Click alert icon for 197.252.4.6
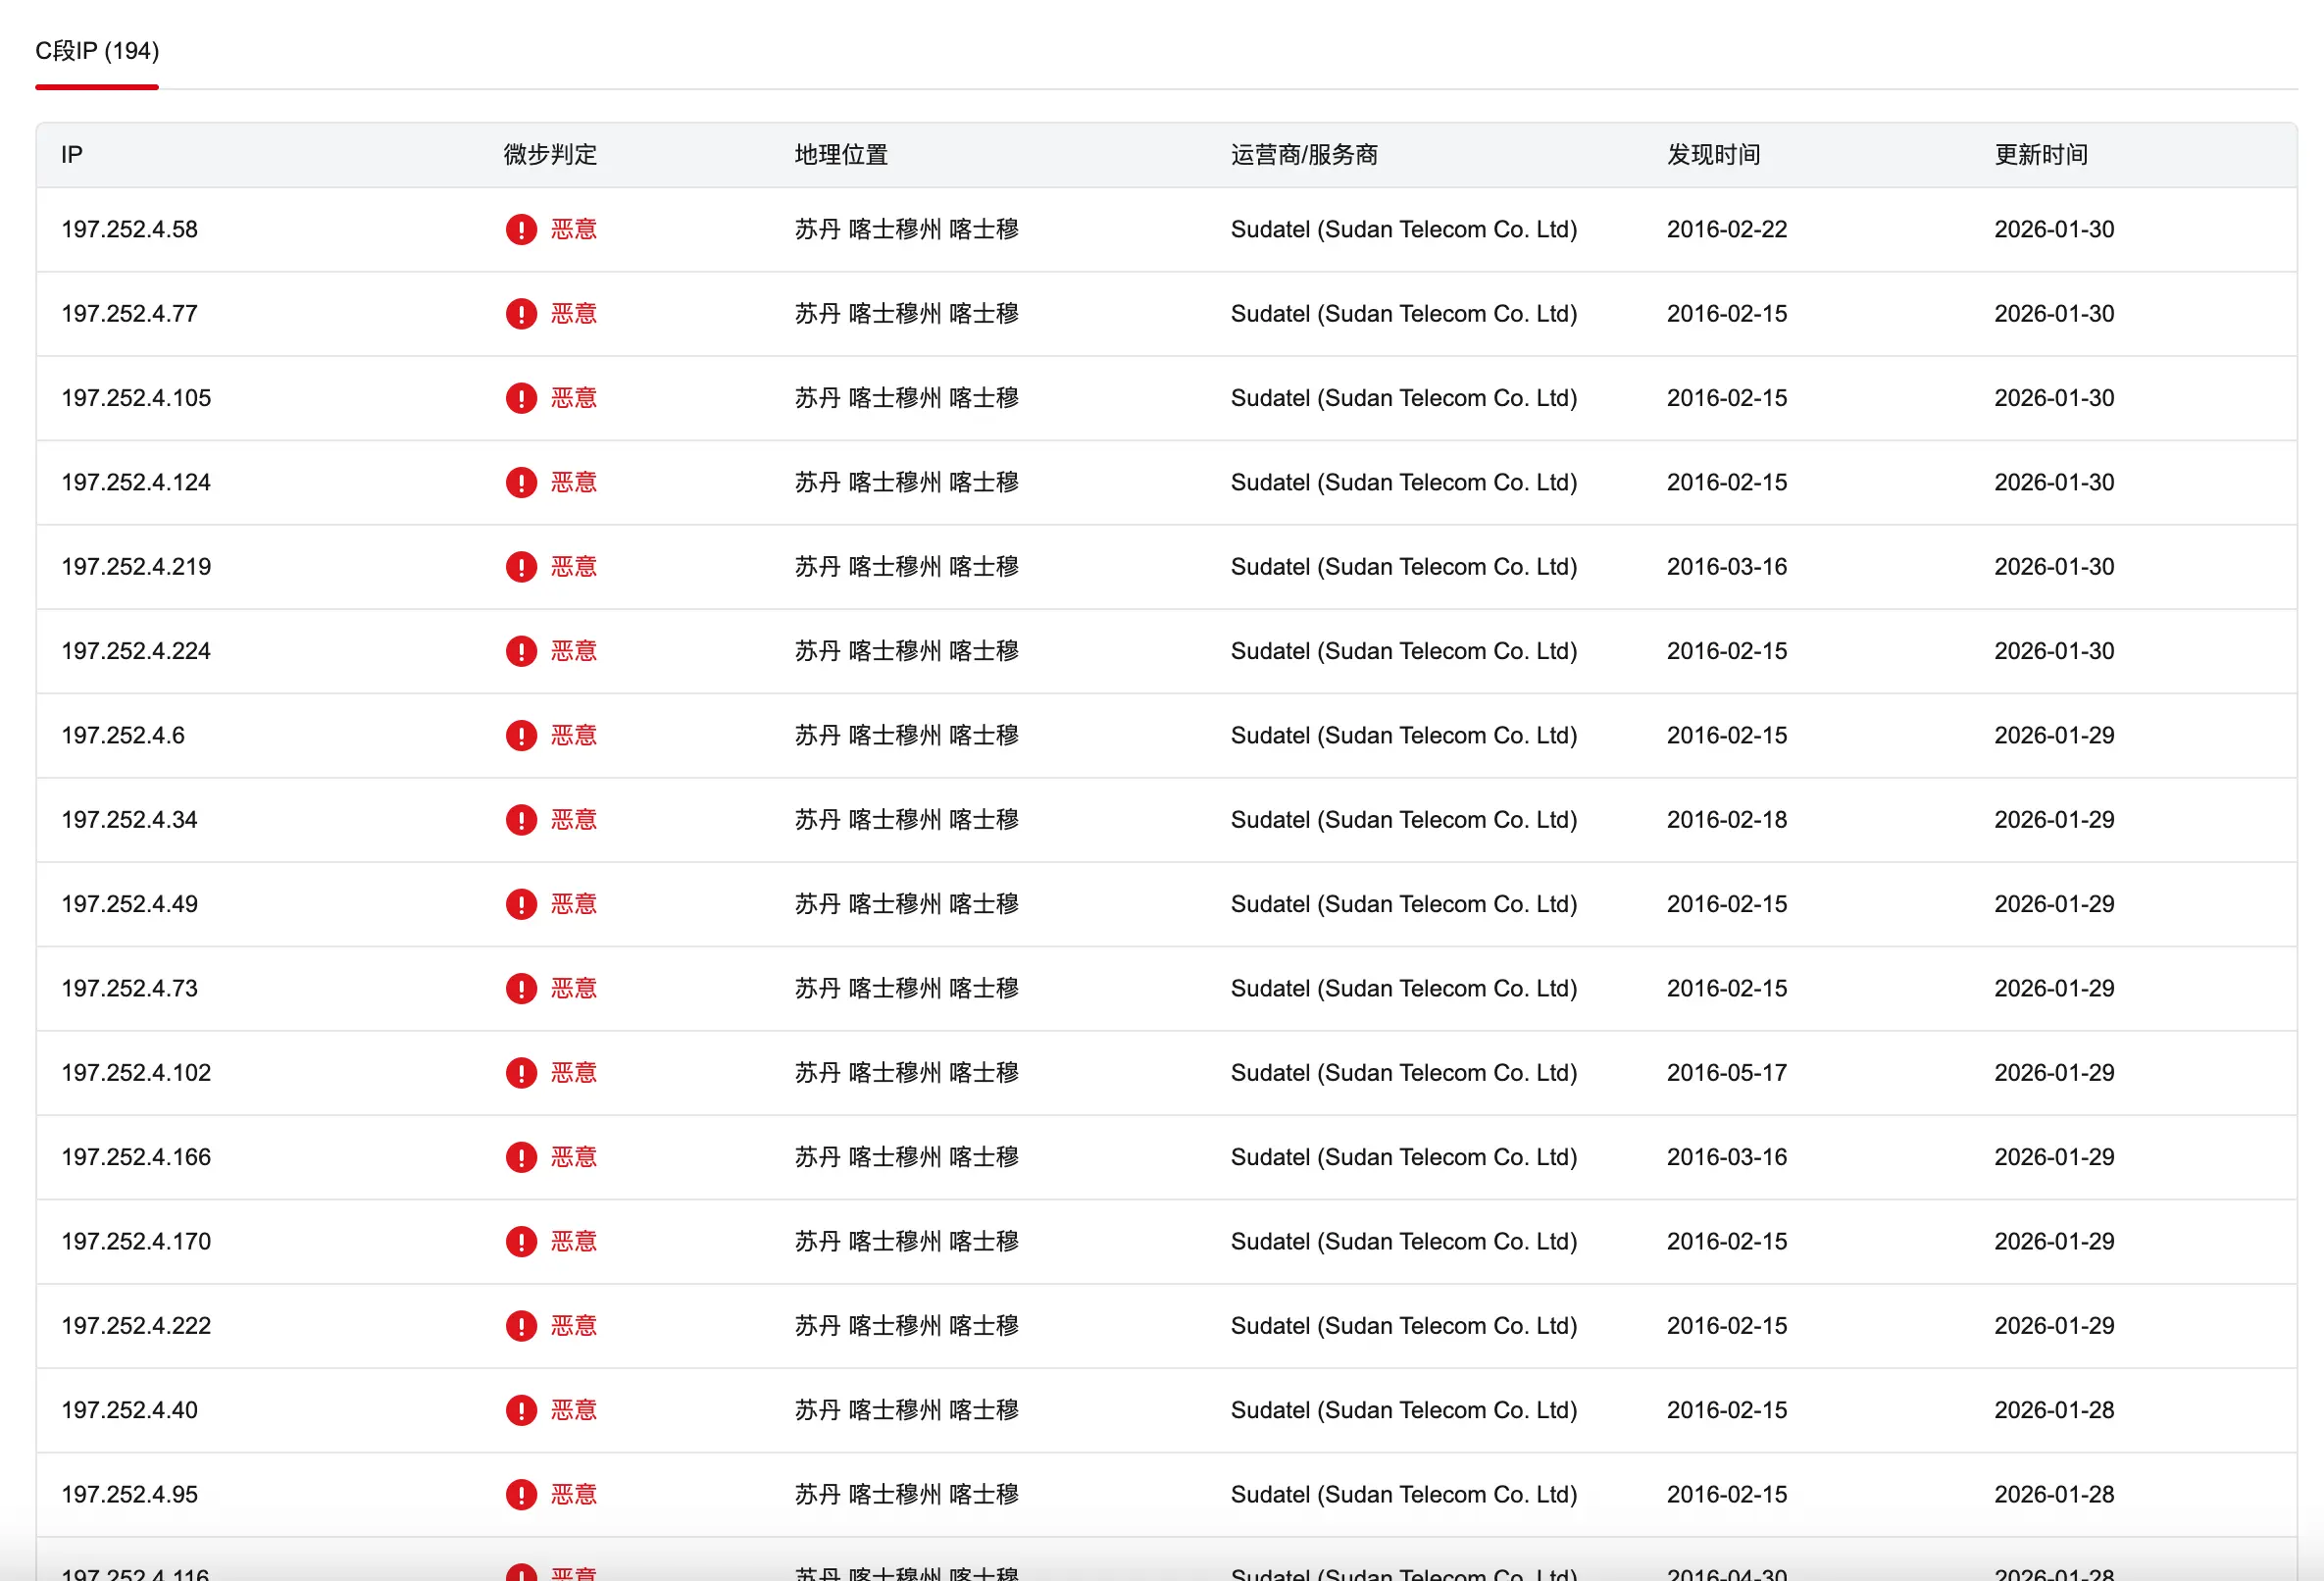The width and height of the screenshot is (2324, 1581). (x=521, y=735)
